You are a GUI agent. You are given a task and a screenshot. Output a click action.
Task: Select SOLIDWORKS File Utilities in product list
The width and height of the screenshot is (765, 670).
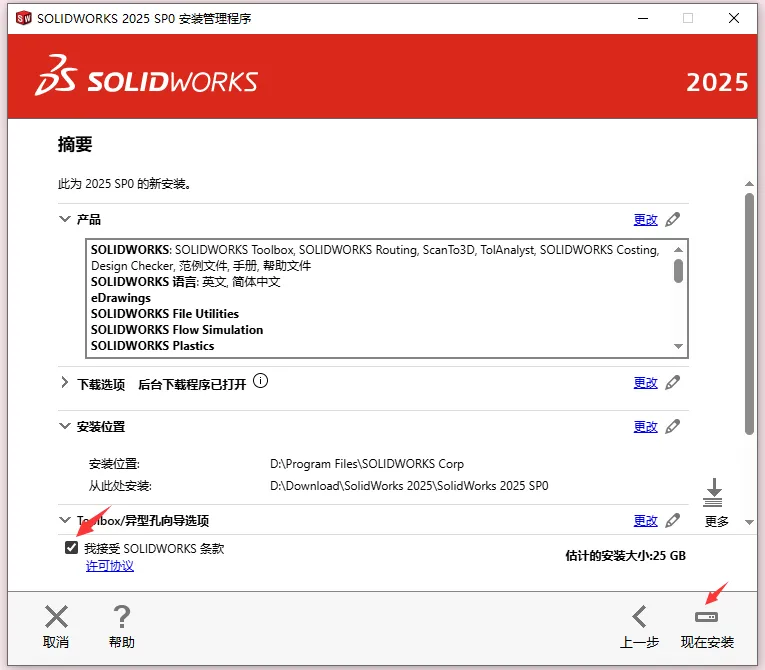165,314
